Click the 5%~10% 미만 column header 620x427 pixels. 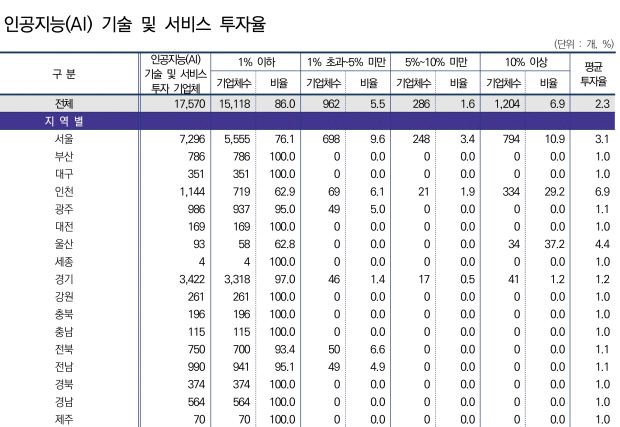tap(433, 62)
